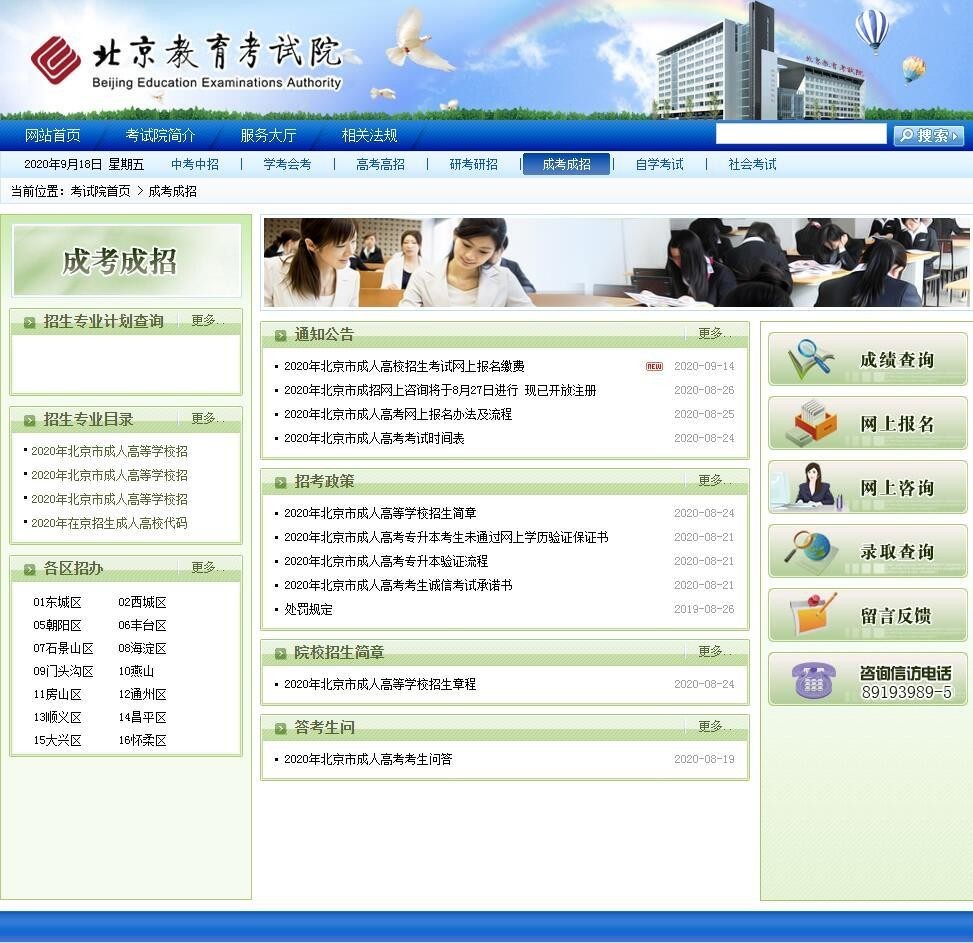Image resolution: width=973 pixels, height=943 pixels.
Task: Open 专升本验证流程 link
Action: tap(386, 561)
